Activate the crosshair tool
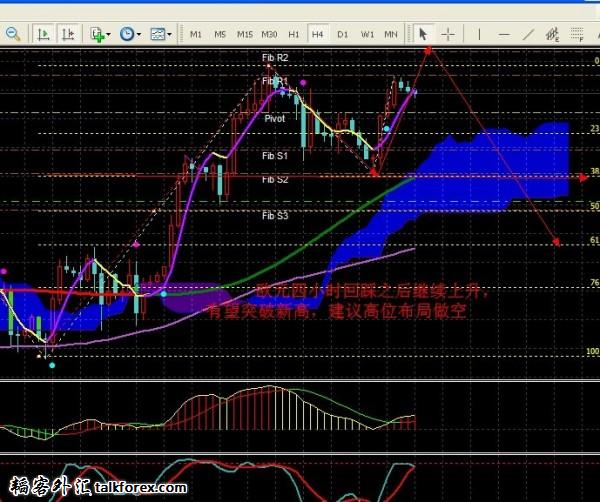Image resolution: width=600 pixels, height=502 pixels. point(448,34)
